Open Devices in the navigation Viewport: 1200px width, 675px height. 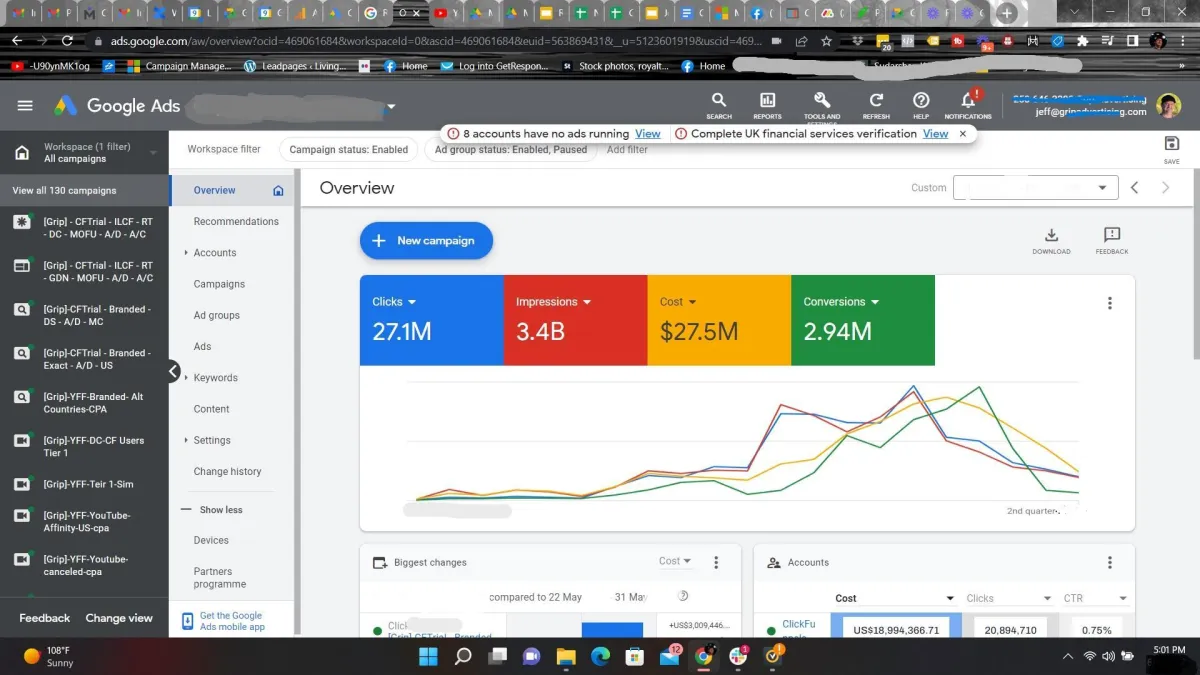point(211,540)
